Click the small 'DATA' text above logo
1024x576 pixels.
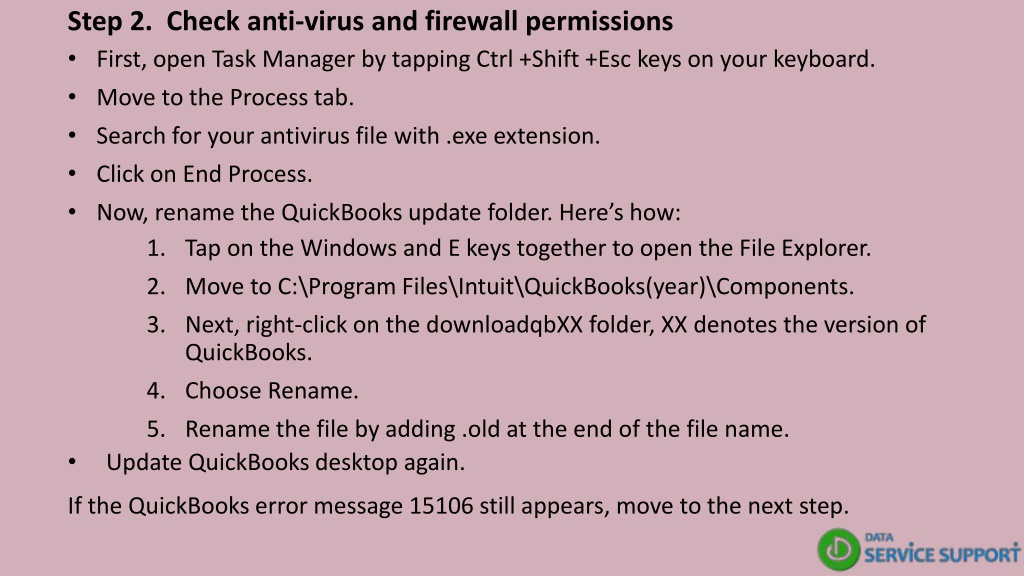[x=879, y=537]
